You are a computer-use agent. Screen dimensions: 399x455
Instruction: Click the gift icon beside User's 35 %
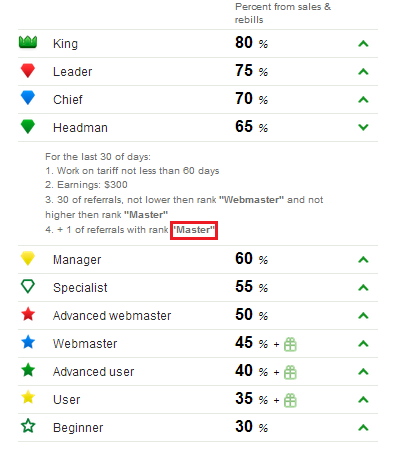pyautogui.click(x=290, y=400)
